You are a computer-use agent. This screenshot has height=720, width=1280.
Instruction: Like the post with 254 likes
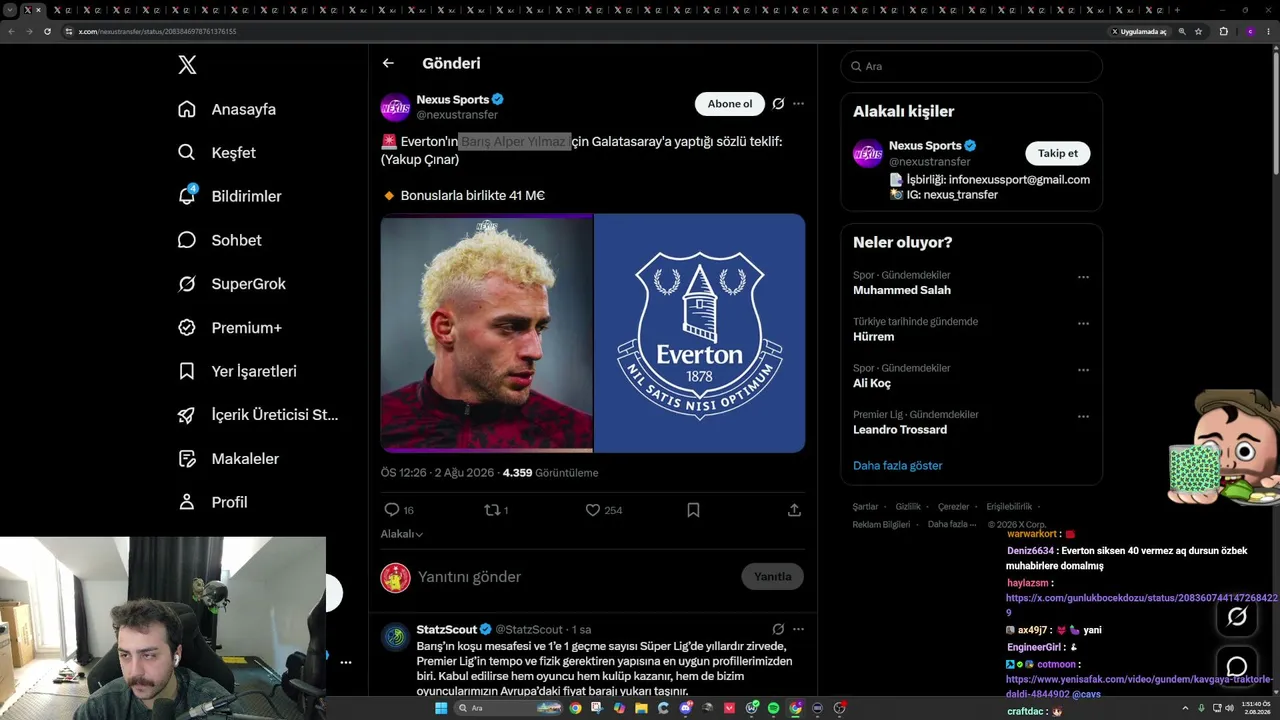pos(592,510)
